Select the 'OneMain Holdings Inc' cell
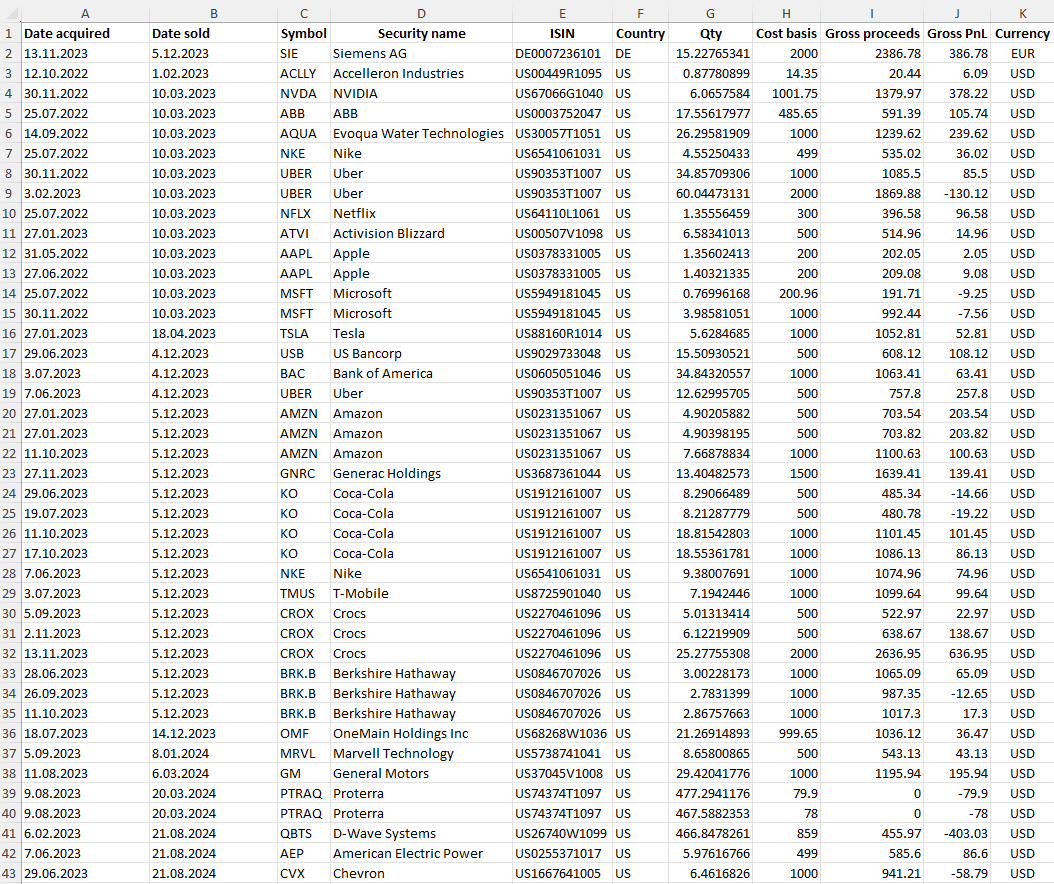Viewport: 1054px width, 884px height. 421,733
